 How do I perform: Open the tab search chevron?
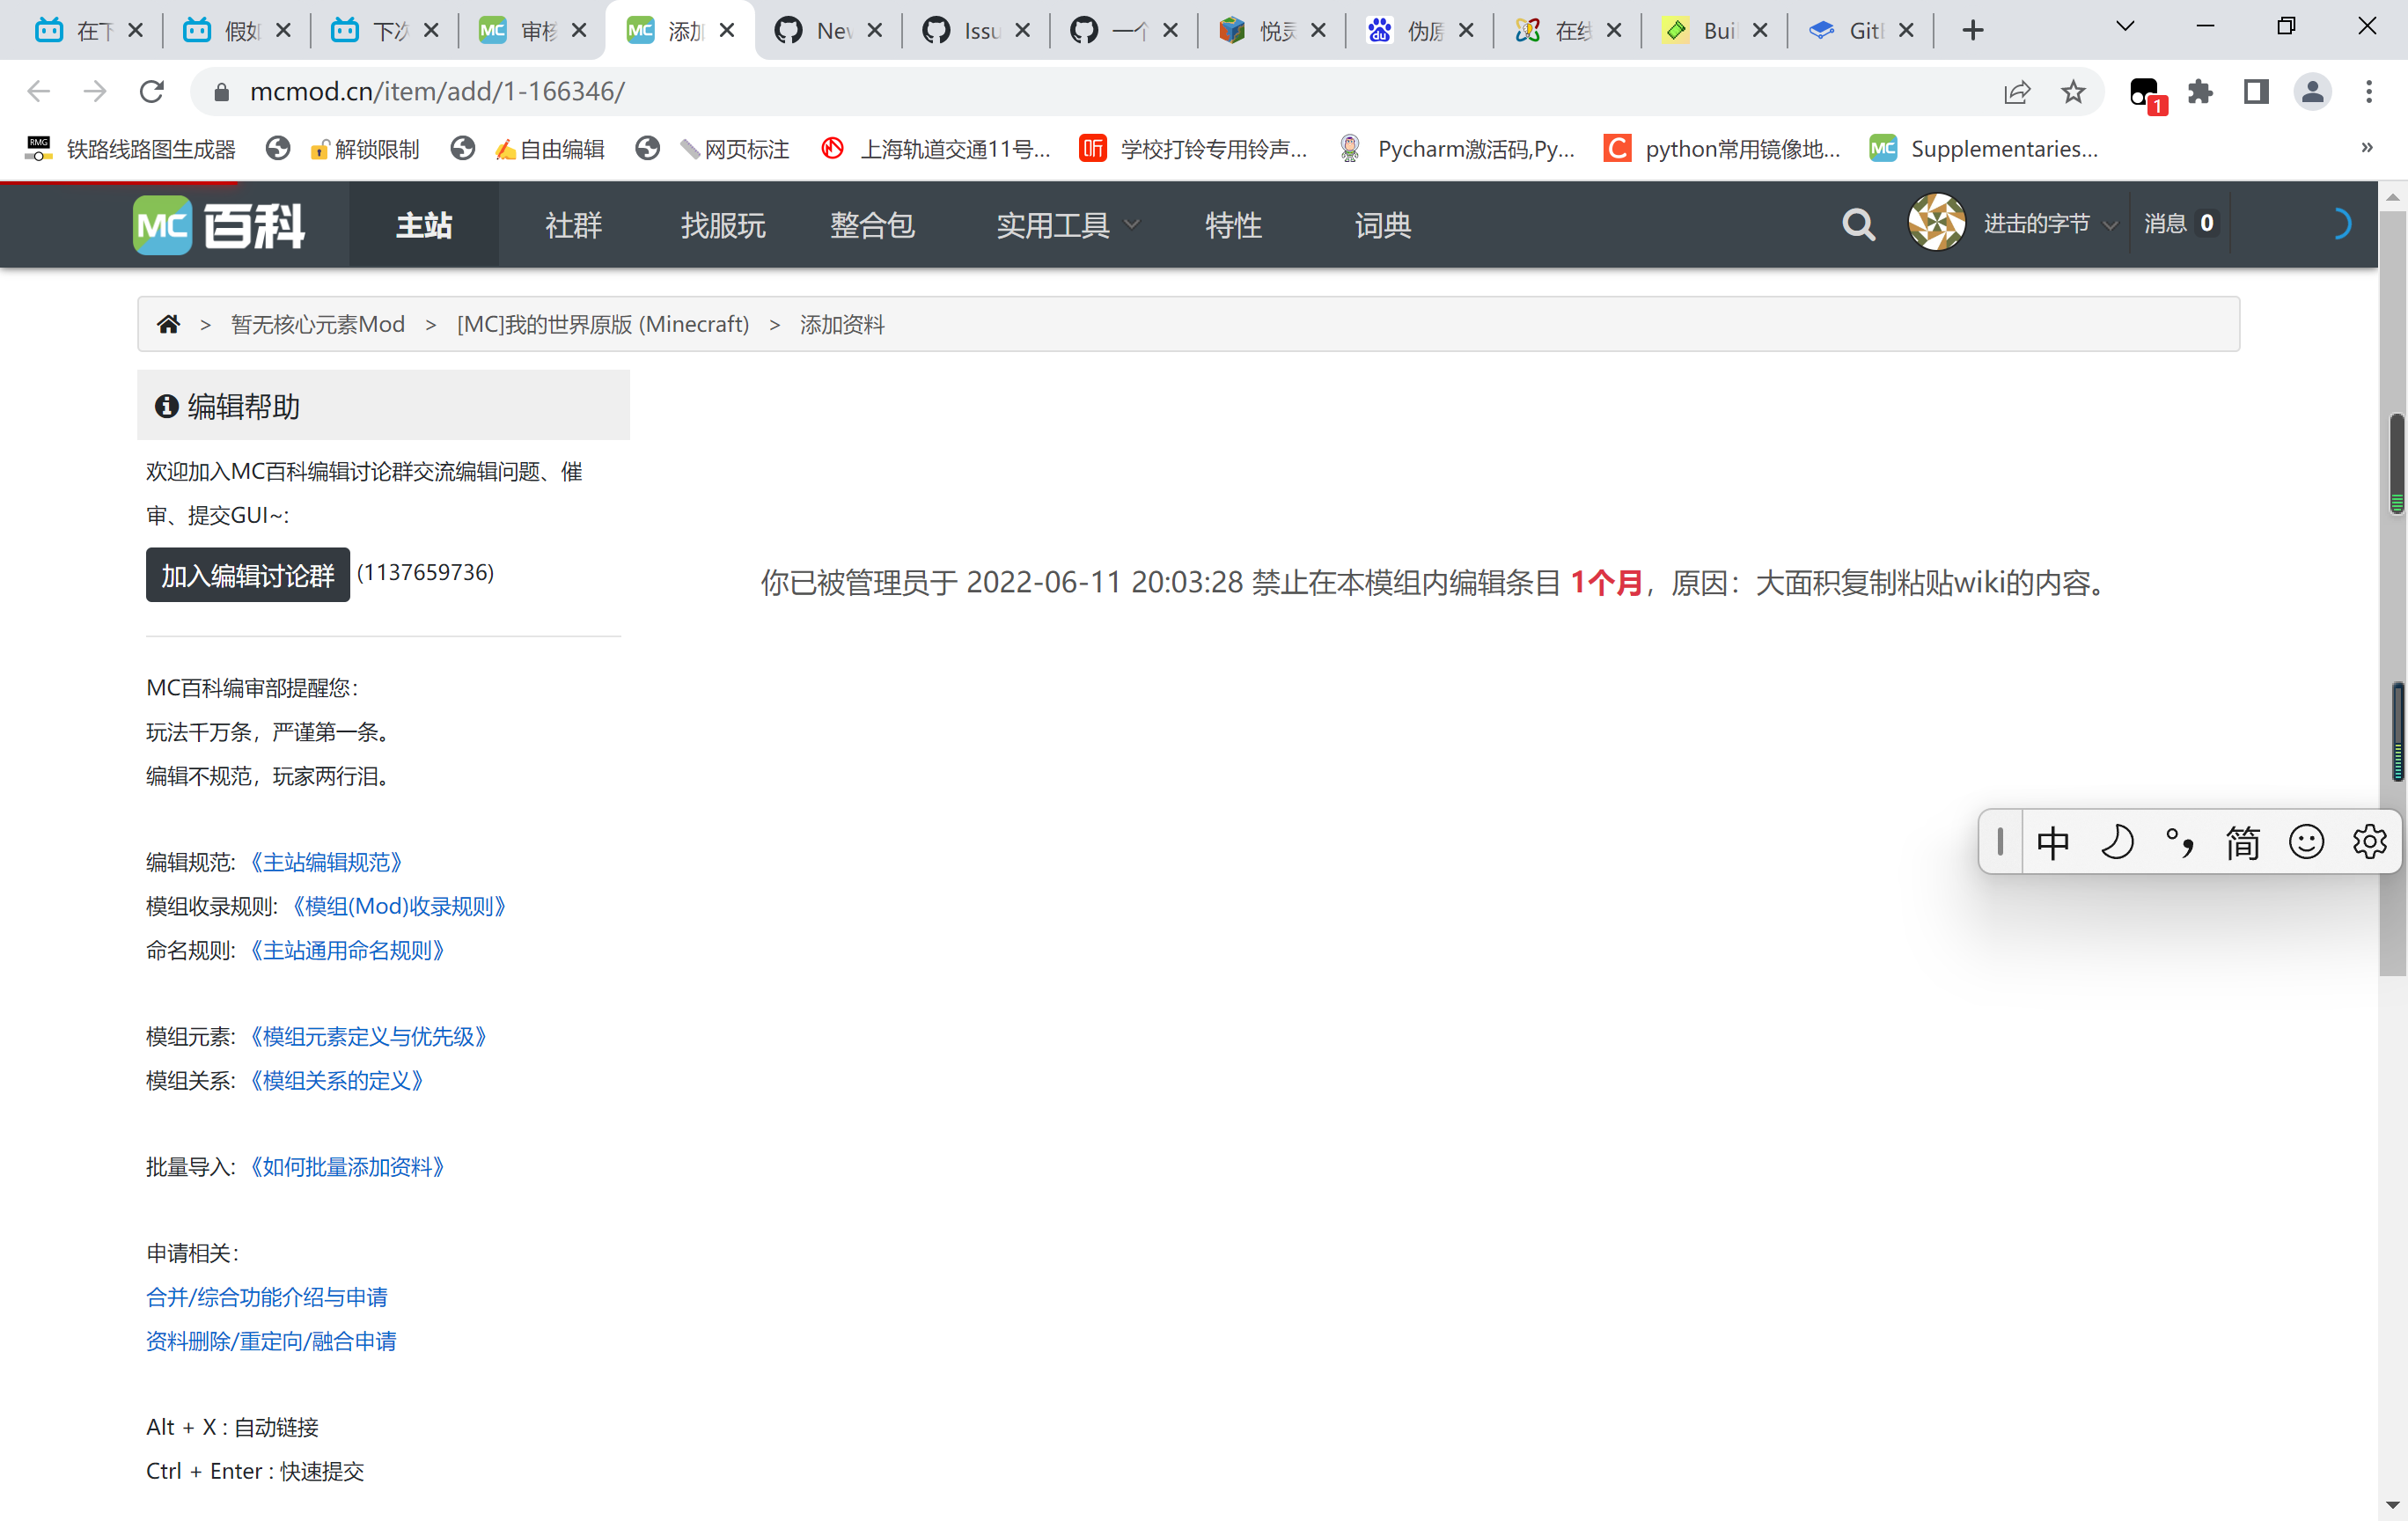click(2126, 27)
